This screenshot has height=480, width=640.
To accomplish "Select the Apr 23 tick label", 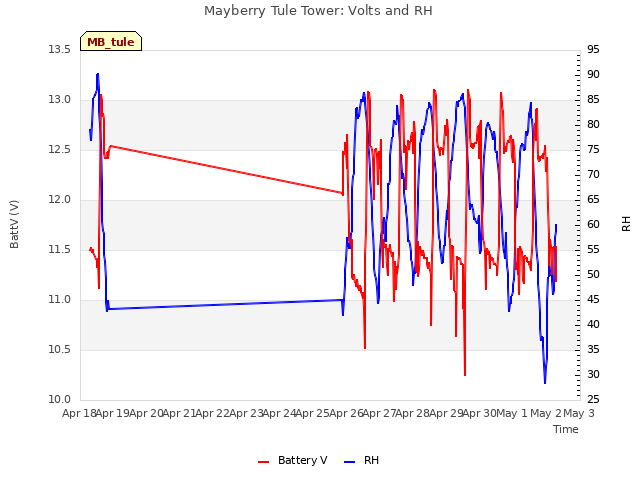I will click(246, 413).
